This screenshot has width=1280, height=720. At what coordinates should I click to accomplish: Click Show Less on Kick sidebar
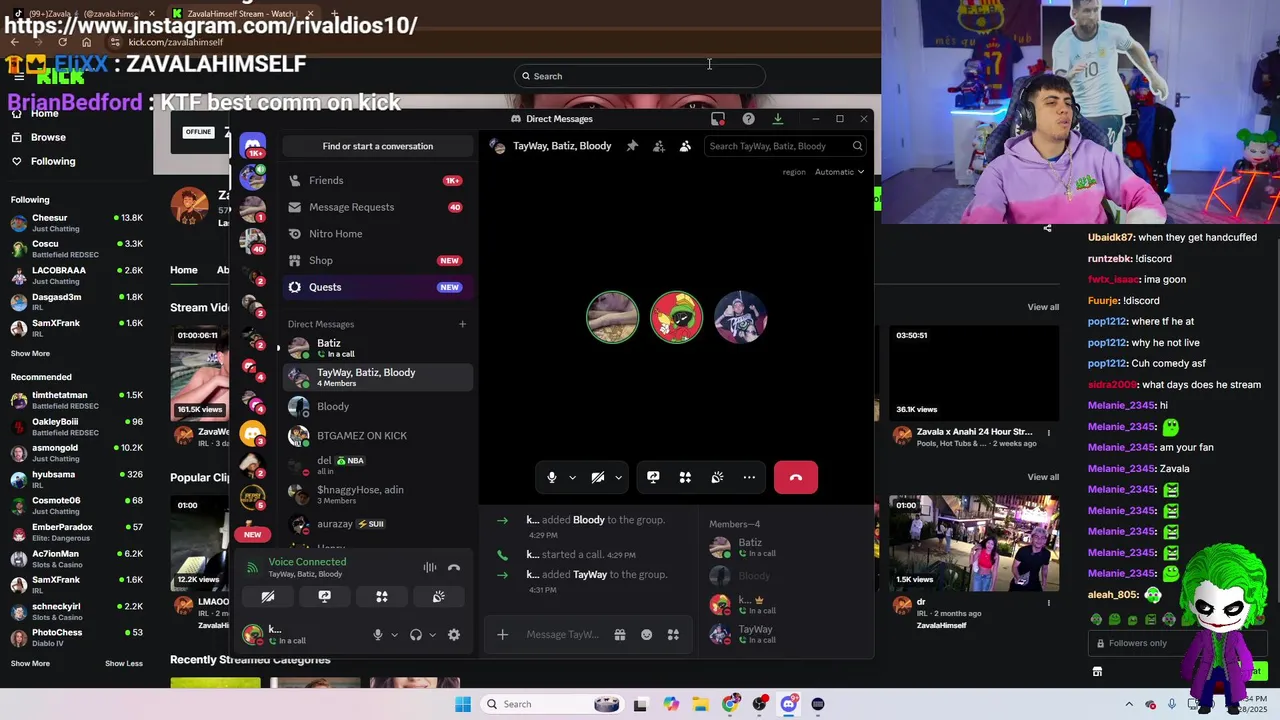pos(124,663)
